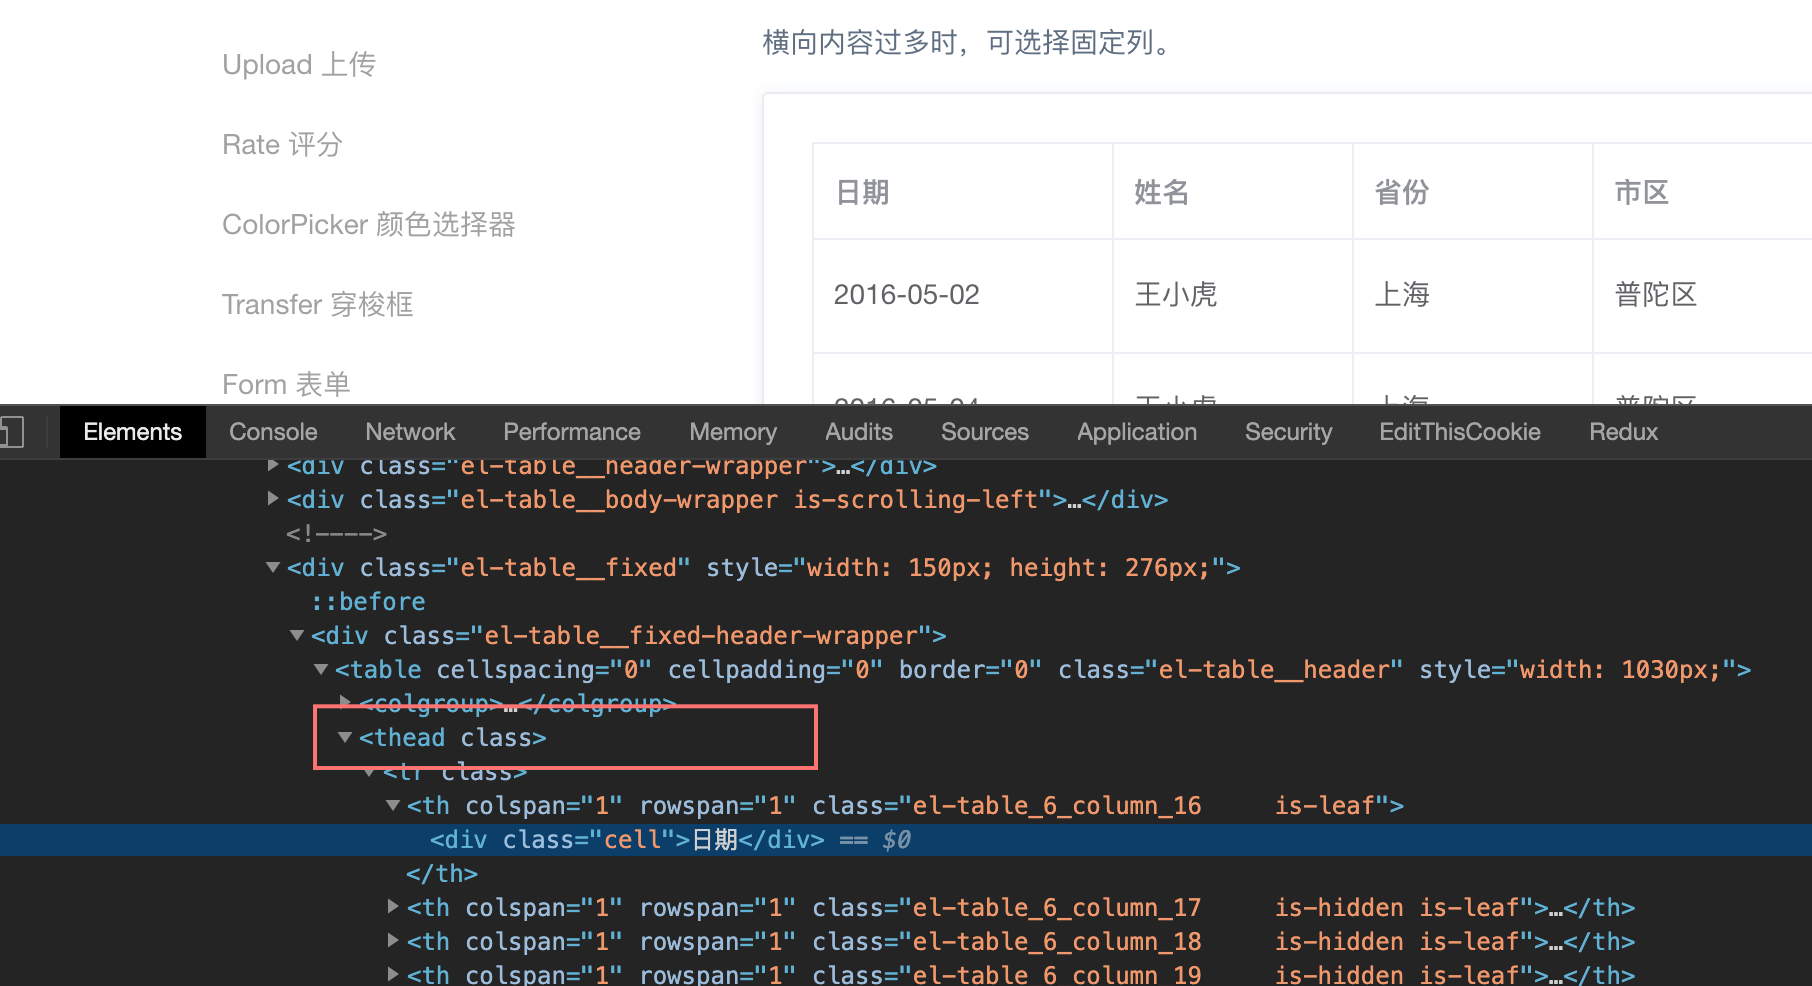
Task: Open the Sources panel
Action: tap(984, 431)
